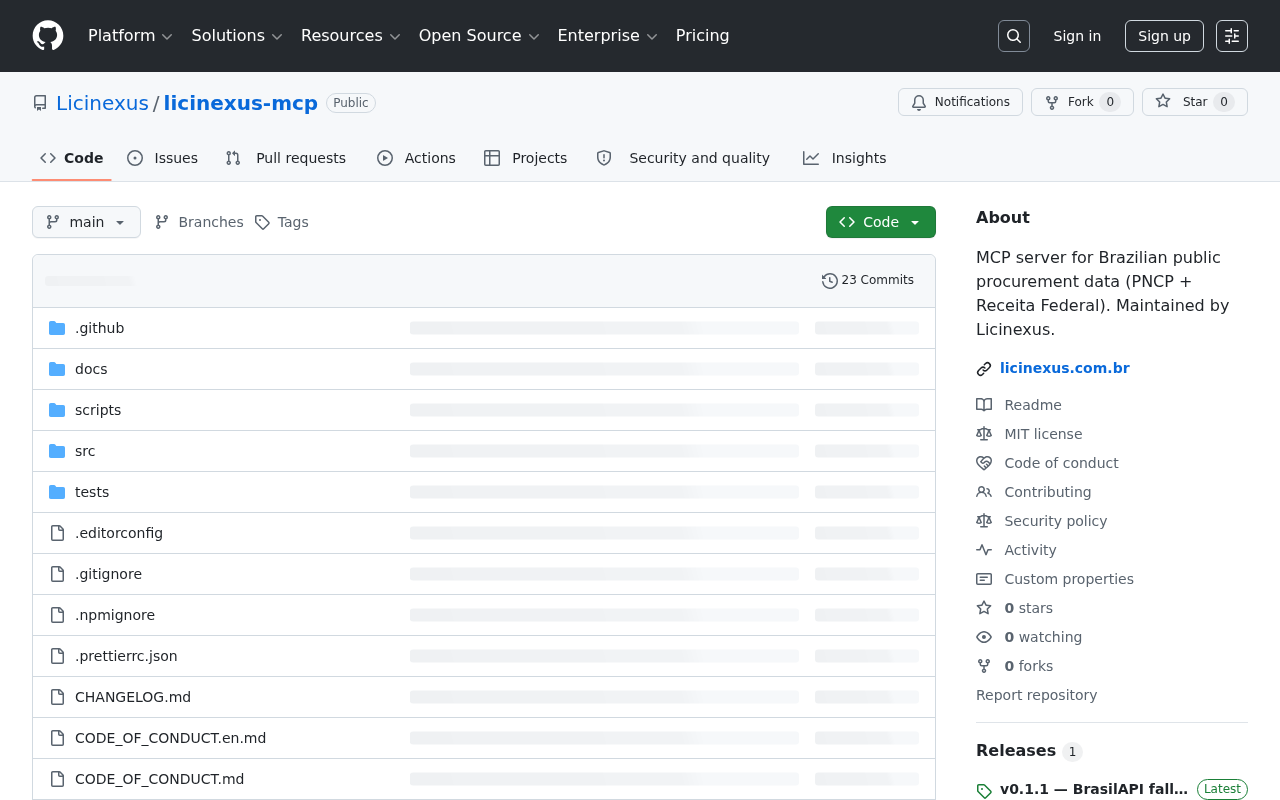Open the CODE_OF_CONDUCT.en.md file
This screenshot has width=1280, height=800.
[x=171, y=738]
